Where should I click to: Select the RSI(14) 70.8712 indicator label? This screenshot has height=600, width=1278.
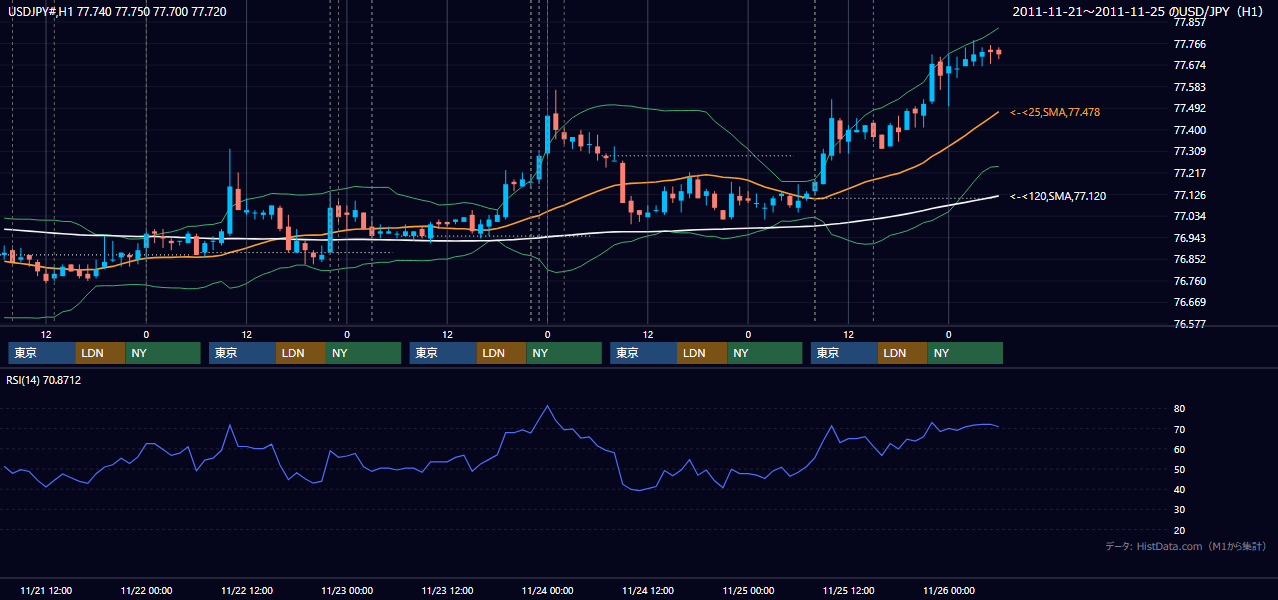pos(44,380)
